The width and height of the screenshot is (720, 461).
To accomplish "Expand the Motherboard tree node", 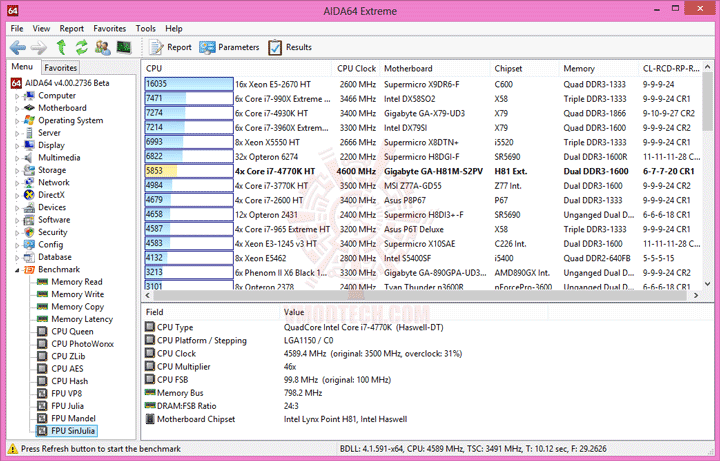I will tap(17, 109).
